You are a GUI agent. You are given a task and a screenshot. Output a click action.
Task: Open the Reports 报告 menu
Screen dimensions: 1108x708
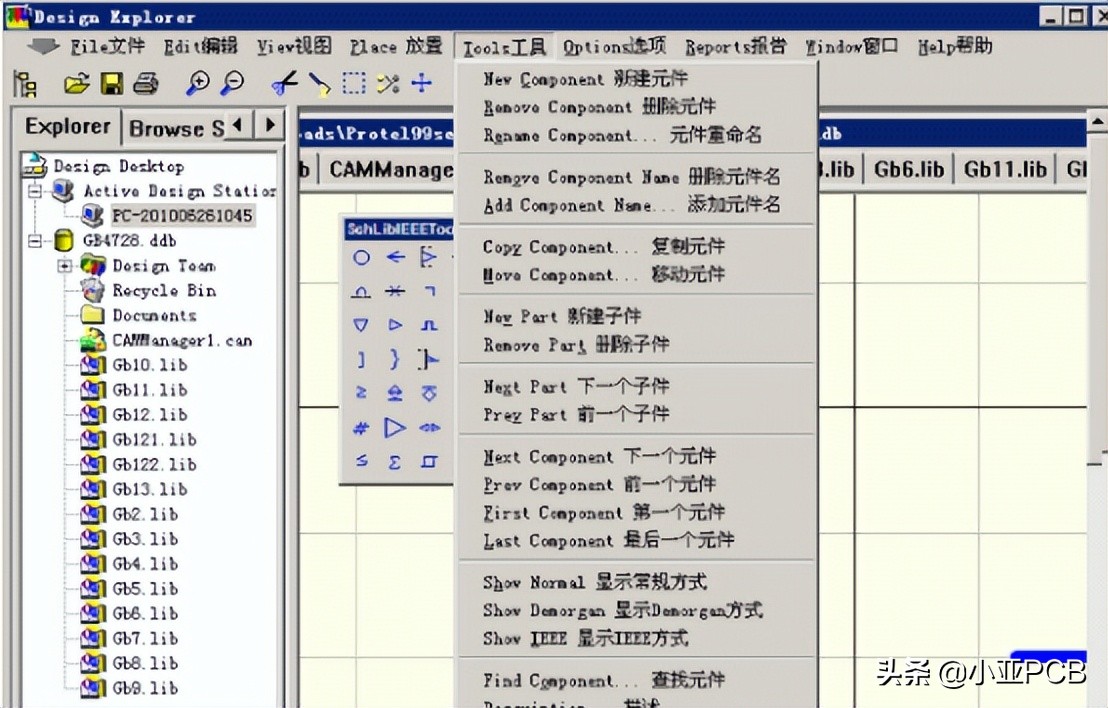click(735, 47)
